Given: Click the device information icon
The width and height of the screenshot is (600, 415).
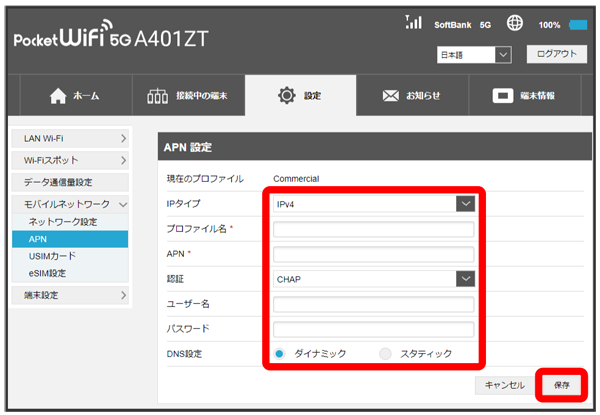Looking at the screenshot, I should coord(503,96).
